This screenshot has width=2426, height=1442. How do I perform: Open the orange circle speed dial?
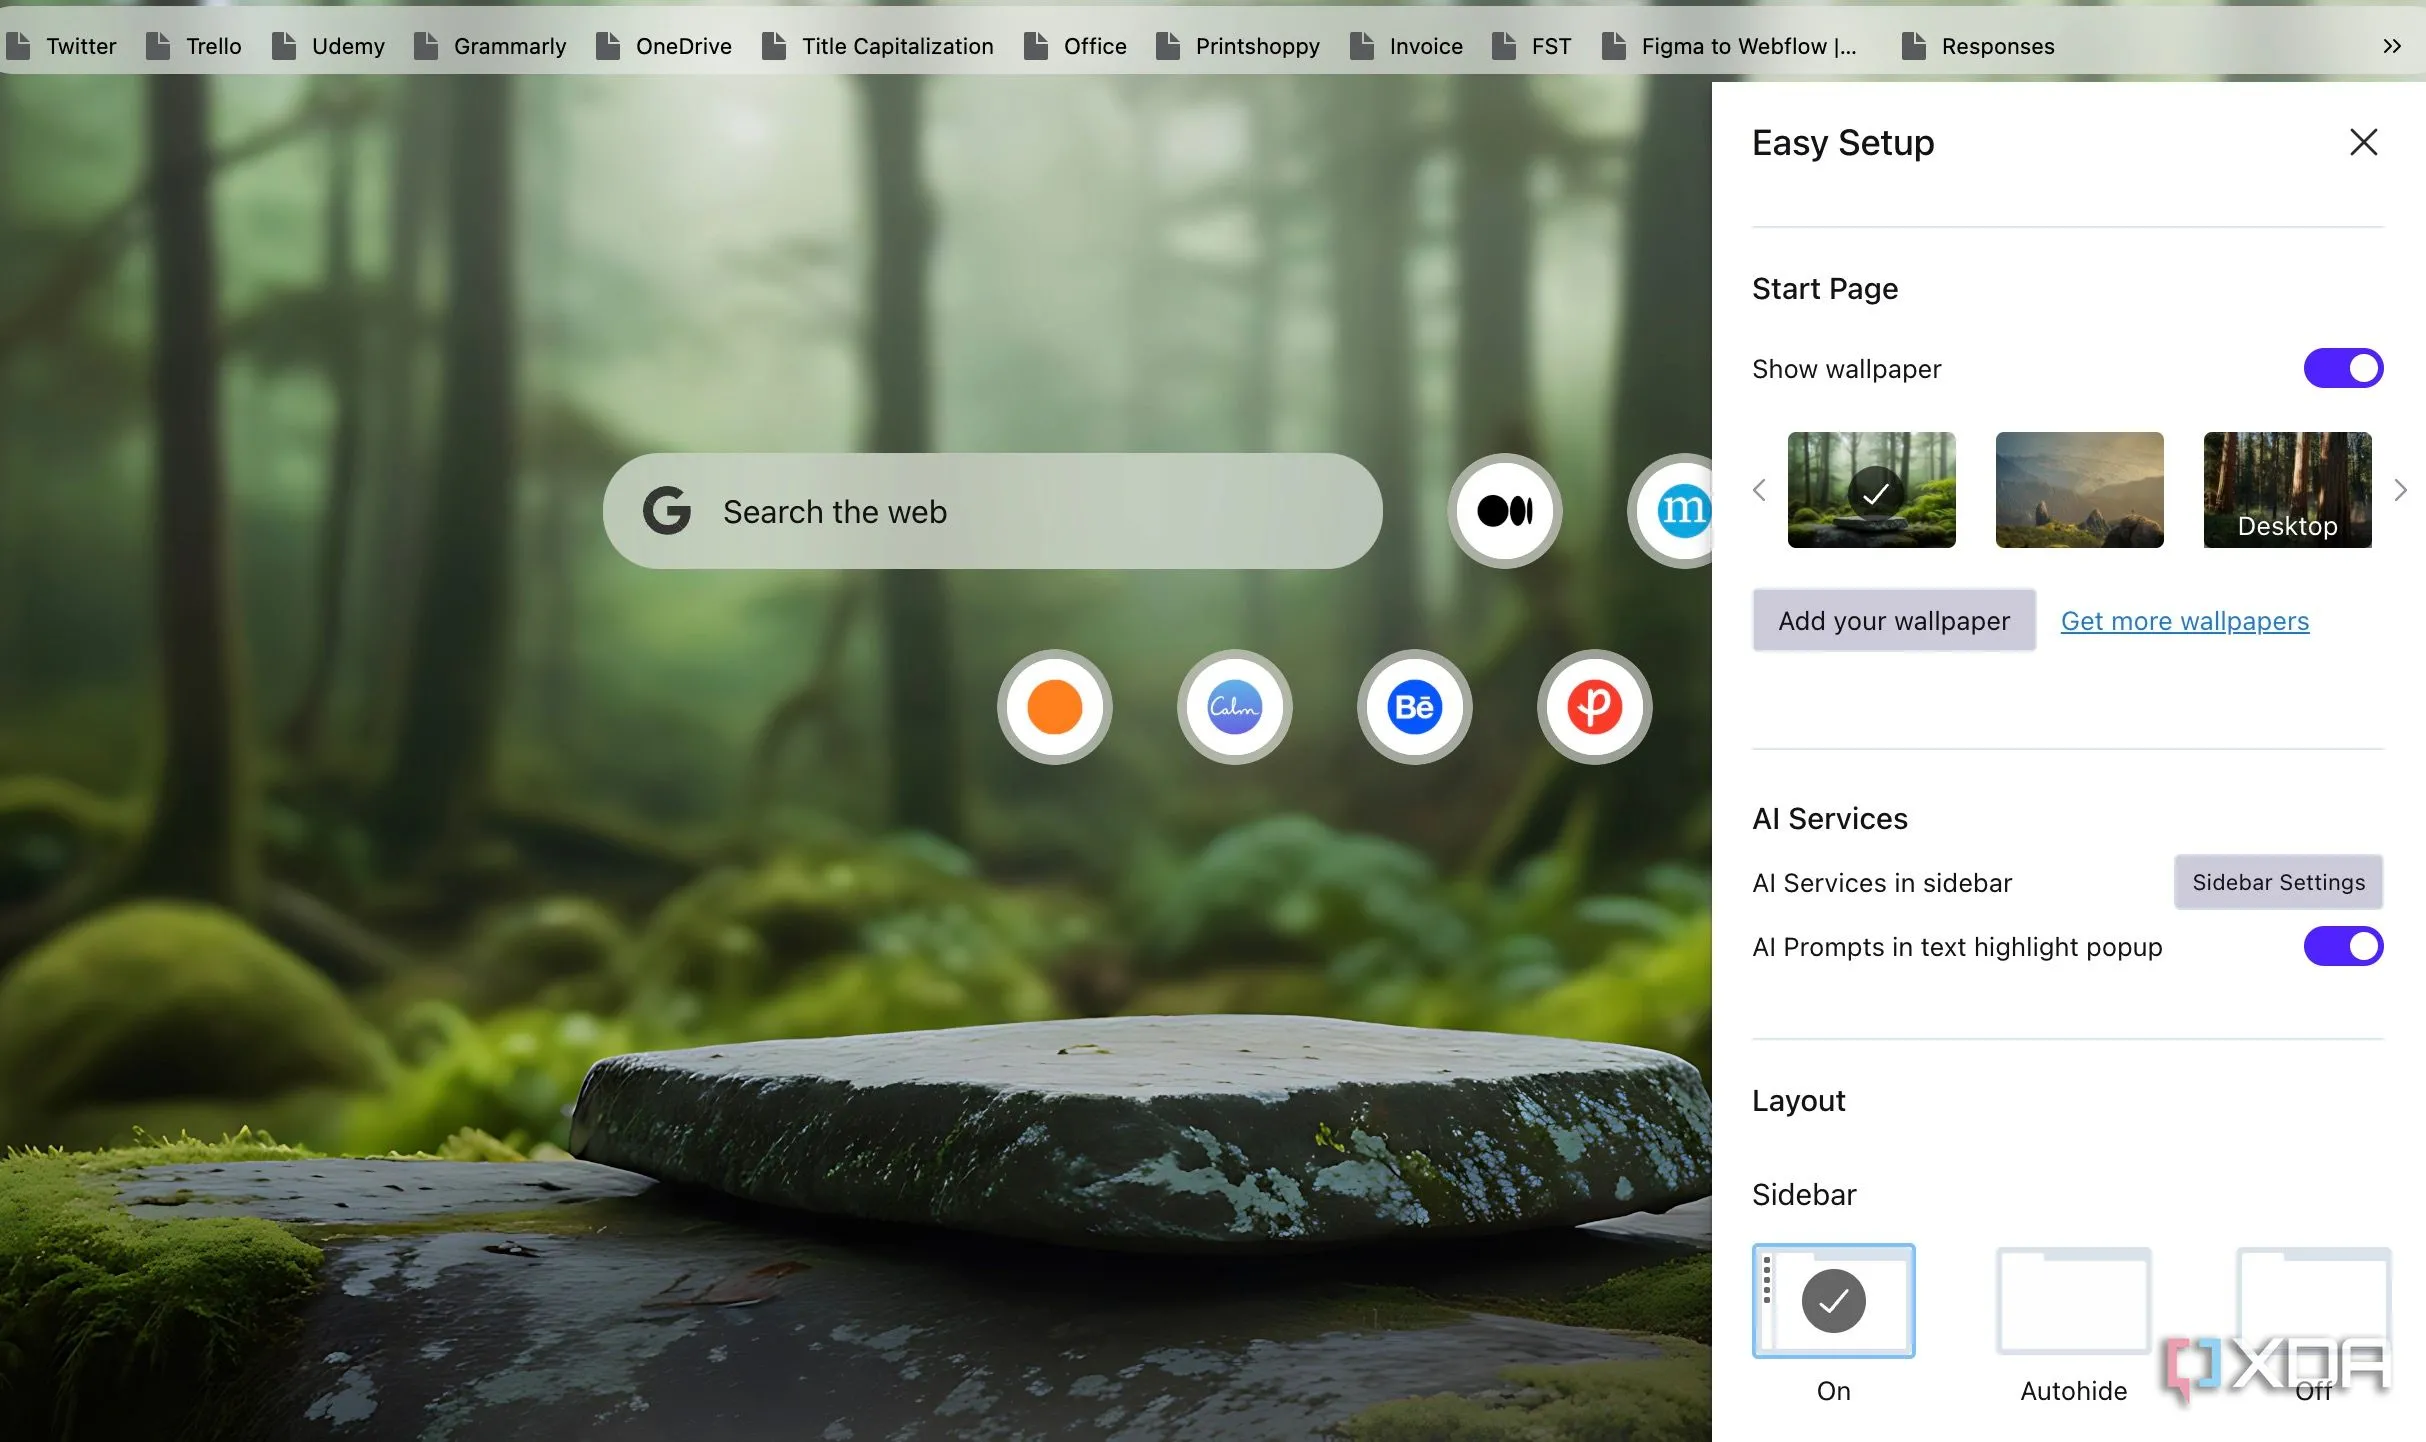[x=1054, y=707]
